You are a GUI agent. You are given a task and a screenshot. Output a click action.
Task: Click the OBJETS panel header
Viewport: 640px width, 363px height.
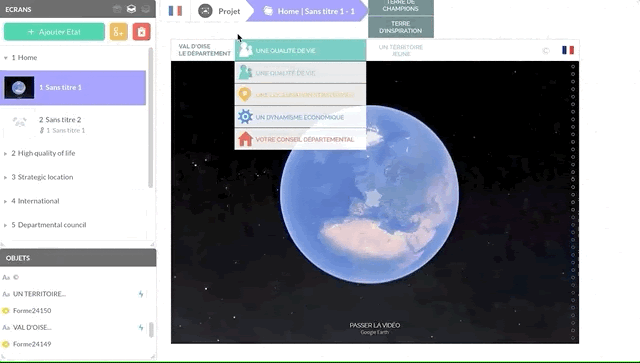pyautogui.click(x=78, y=258)
